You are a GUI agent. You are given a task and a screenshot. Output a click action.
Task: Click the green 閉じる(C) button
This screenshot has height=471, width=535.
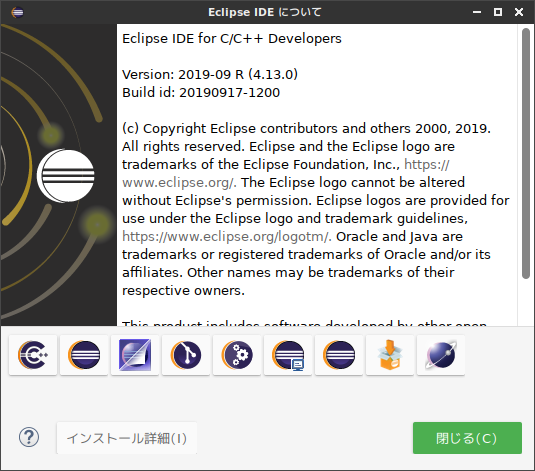(x=467, y=438)
